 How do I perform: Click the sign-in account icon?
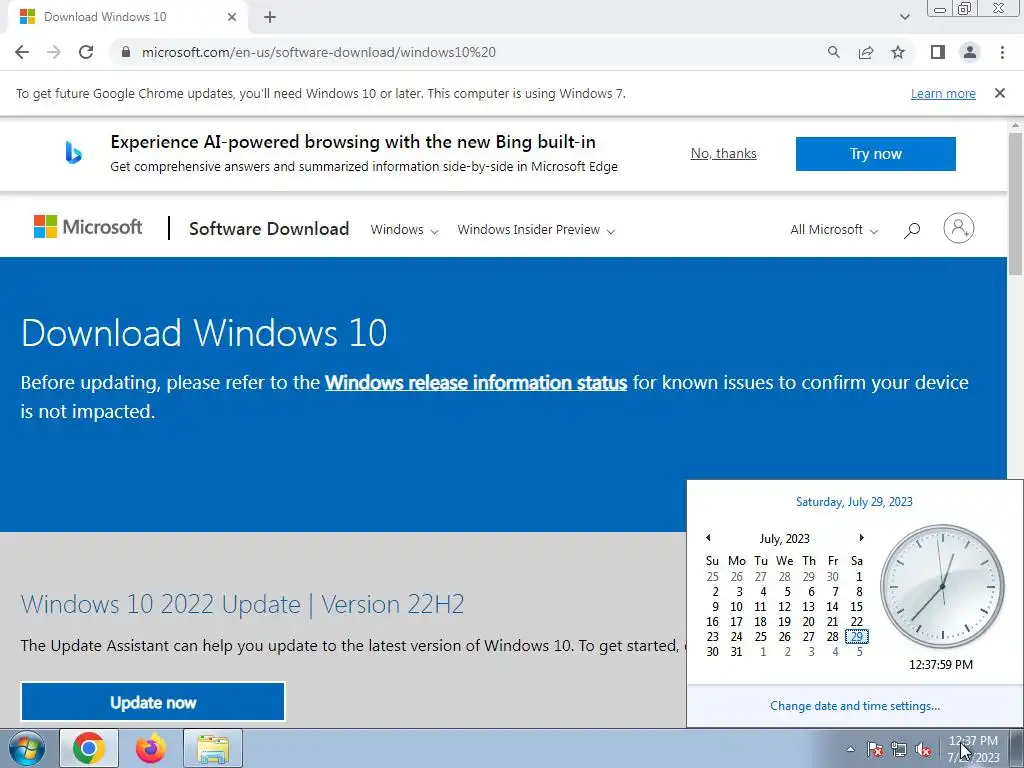[959, 228]
